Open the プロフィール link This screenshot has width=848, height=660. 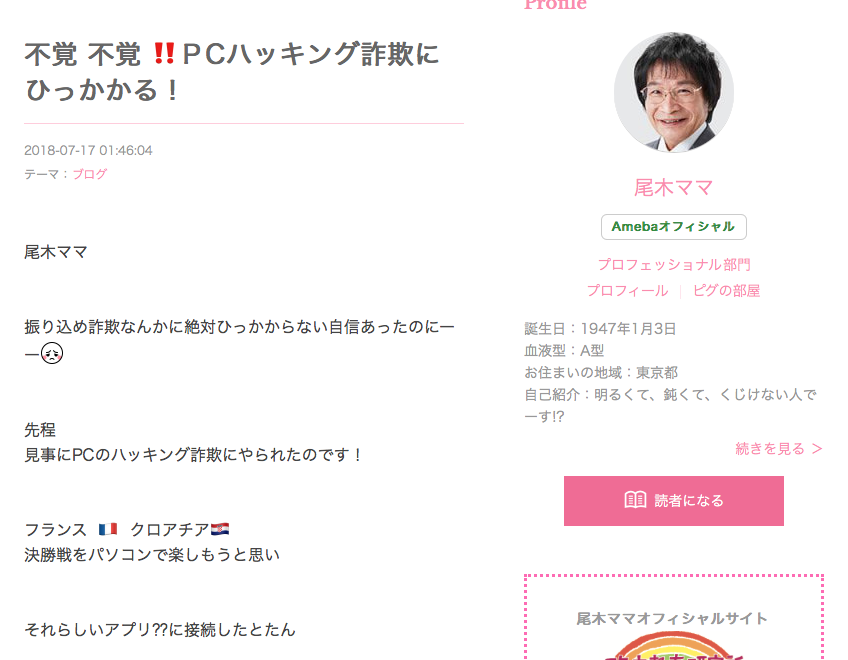[627, 291]
